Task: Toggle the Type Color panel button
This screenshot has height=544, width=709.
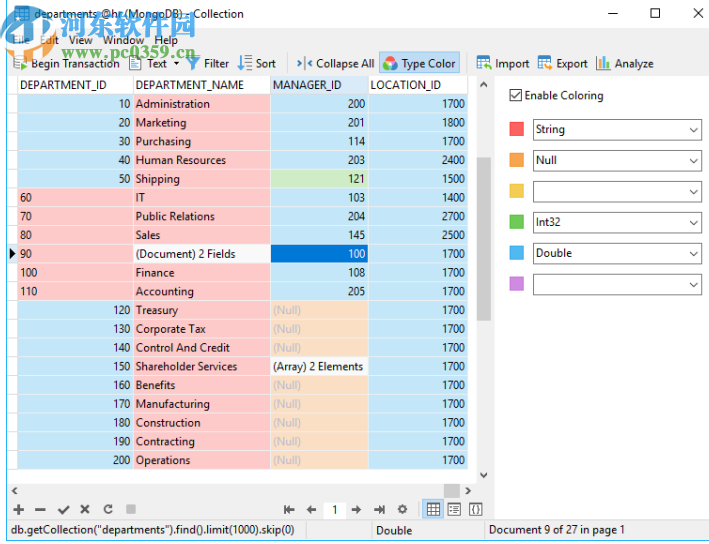Action: (419, 63)
